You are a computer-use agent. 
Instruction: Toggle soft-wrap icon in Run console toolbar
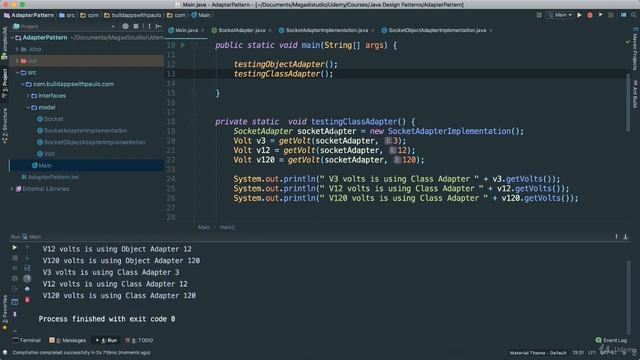click(27, 268)
